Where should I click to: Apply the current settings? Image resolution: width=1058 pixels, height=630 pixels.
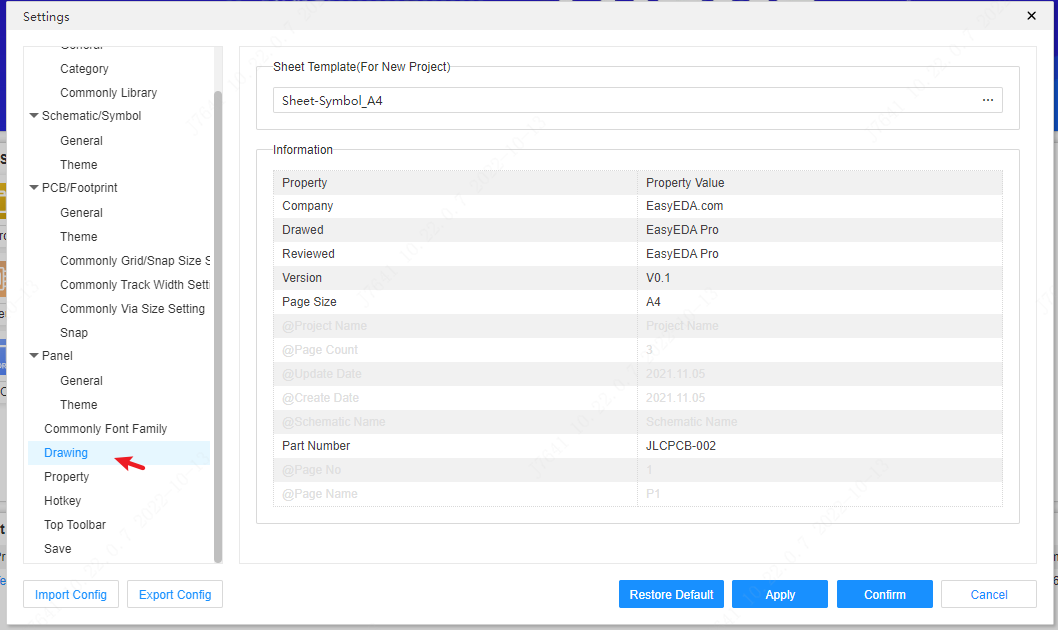point(780,594)
